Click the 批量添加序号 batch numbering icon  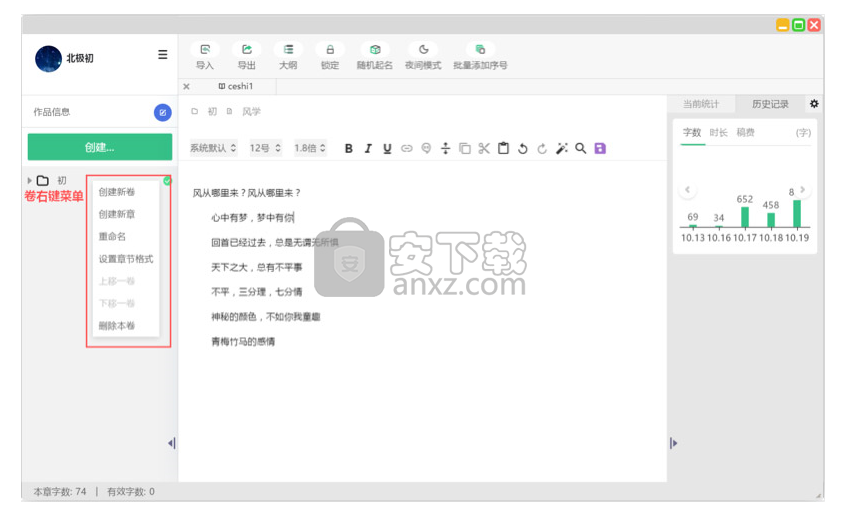point(480,50)
